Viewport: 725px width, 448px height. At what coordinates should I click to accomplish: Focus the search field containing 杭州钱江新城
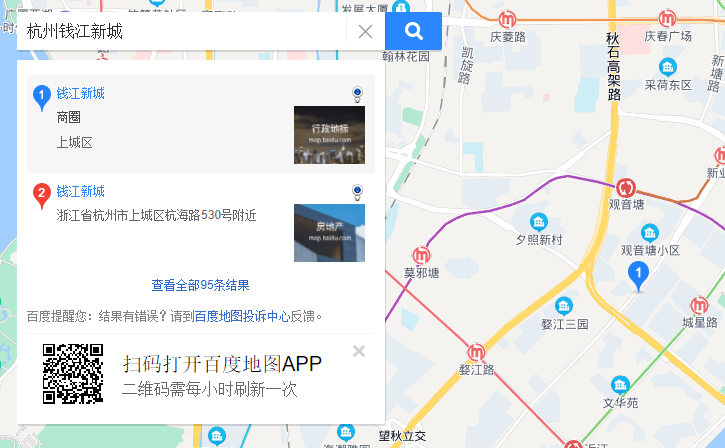181,31
